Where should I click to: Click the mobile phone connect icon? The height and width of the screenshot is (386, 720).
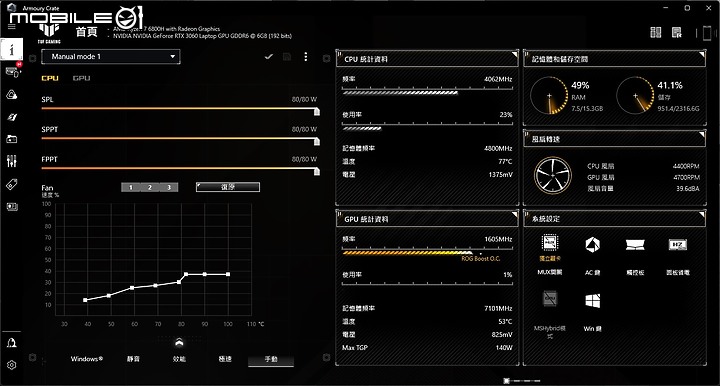pyautogui.click(x=707, y=33)
